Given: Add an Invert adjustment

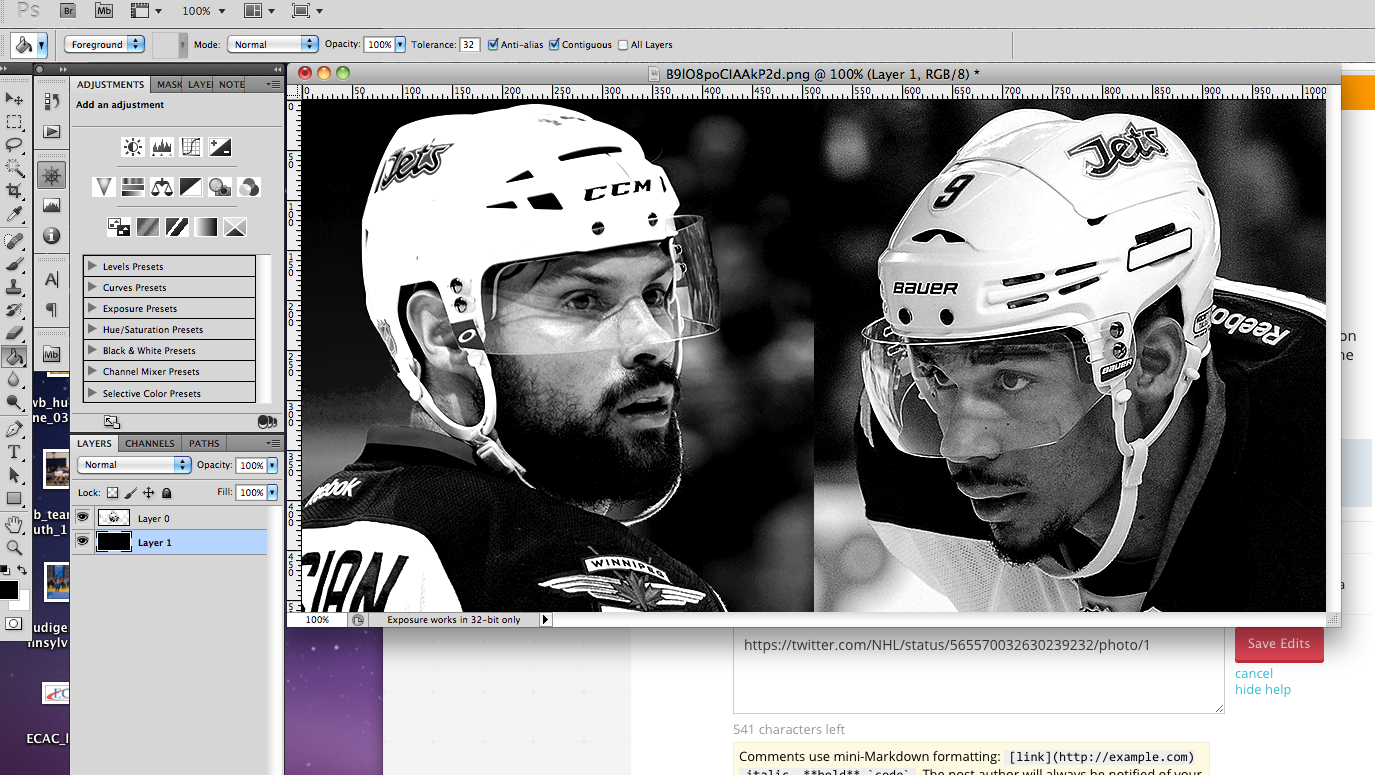Looking at the screenshot, I should [119, 227].
